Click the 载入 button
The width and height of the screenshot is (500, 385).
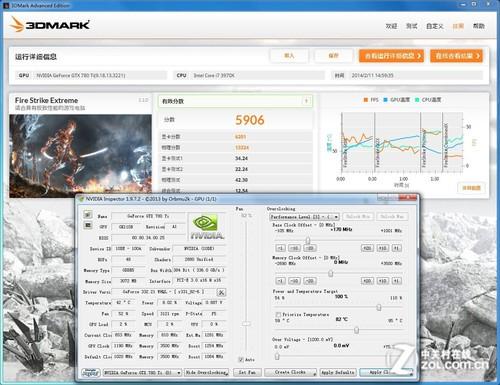(x=289, y=56)
